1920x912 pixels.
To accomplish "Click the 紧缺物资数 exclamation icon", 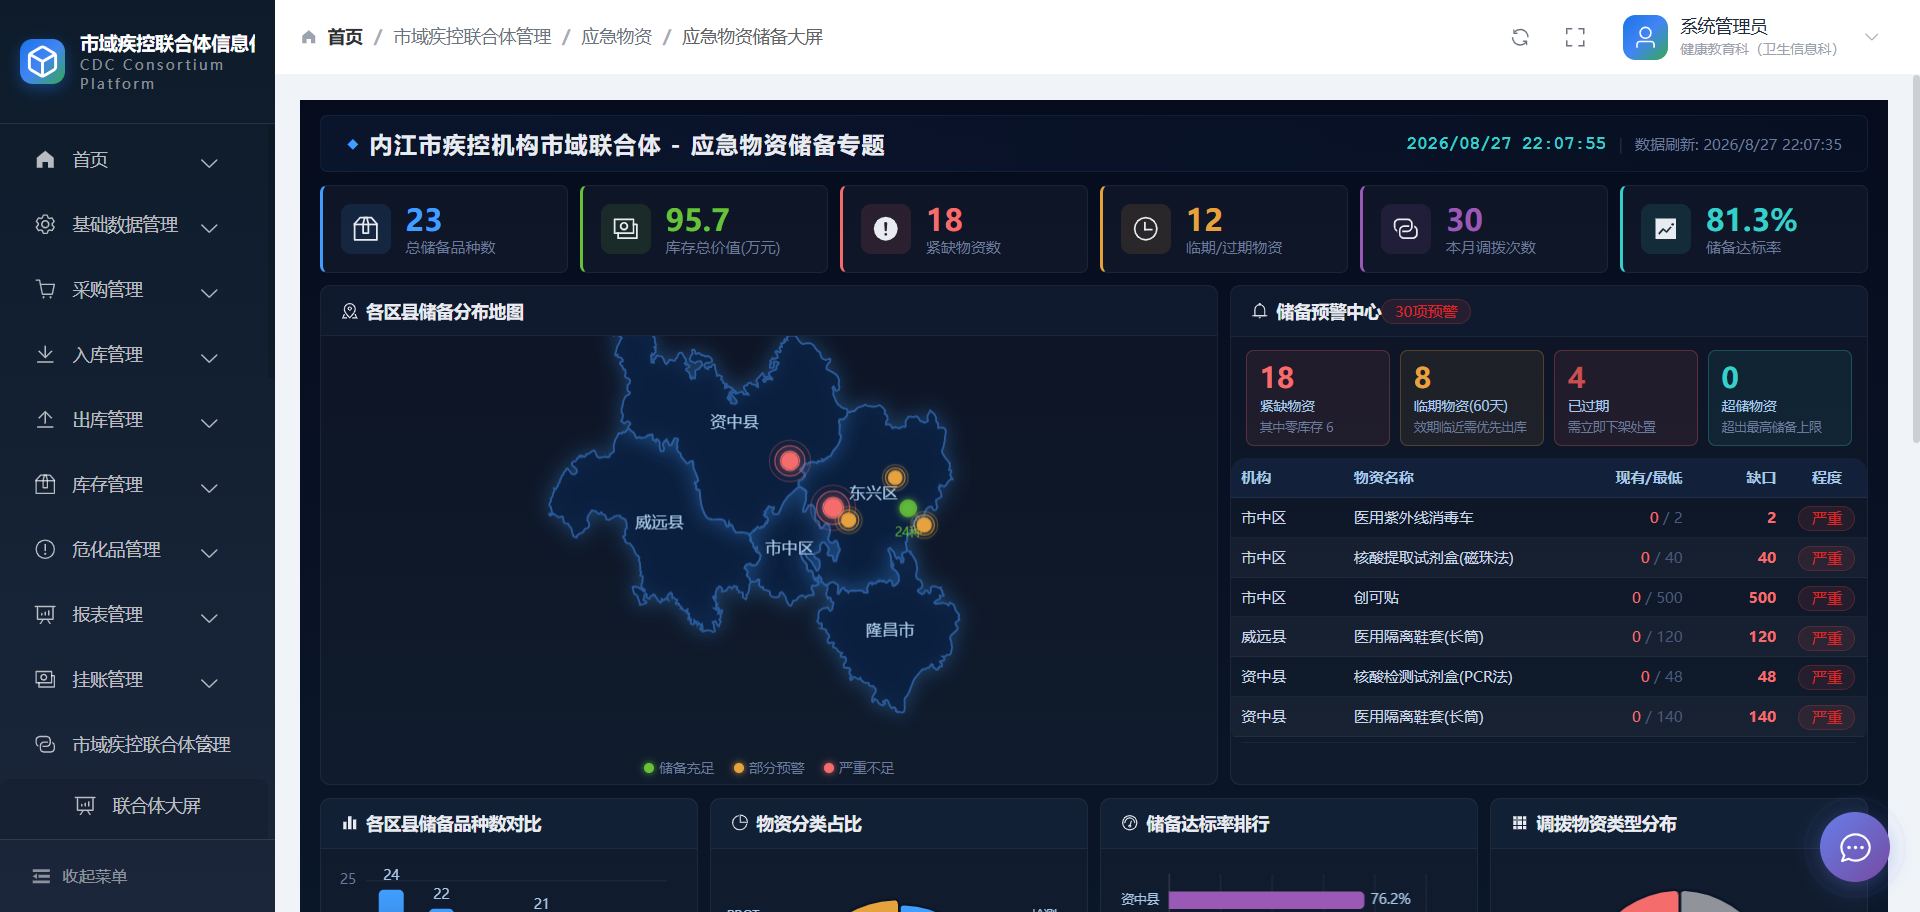I will point(886,229).
